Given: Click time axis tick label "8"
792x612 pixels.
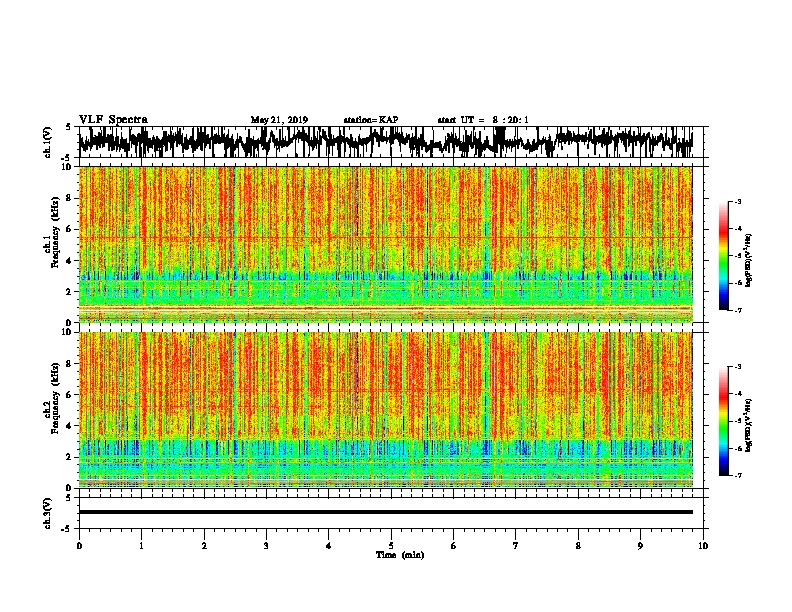Looking at the screenshot, I should (578, 546).
